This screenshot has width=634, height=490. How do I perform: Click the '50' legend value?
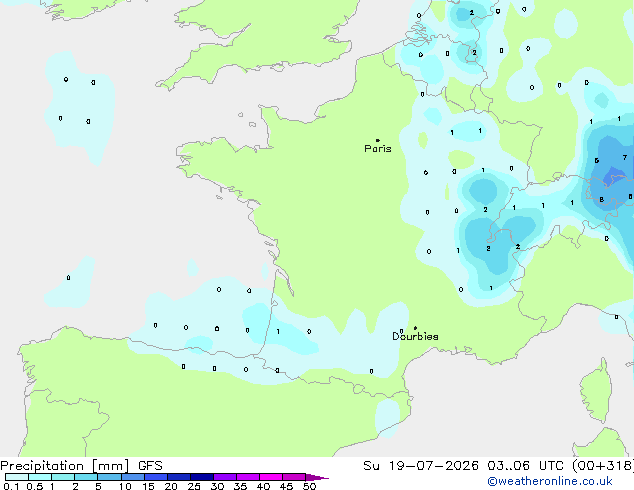pos(309,486)
